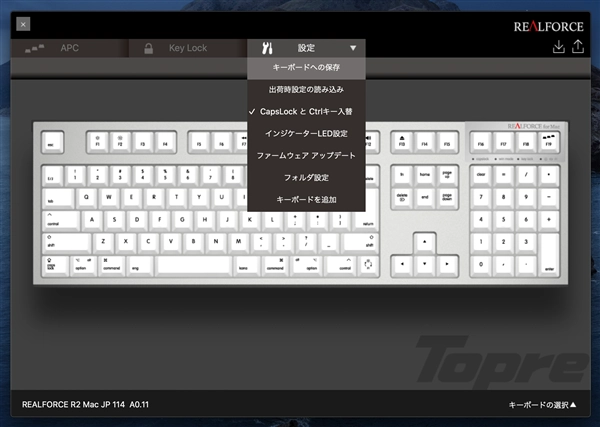
Task: Select the tab key on the keyboard
Action: tap(58, 197)
